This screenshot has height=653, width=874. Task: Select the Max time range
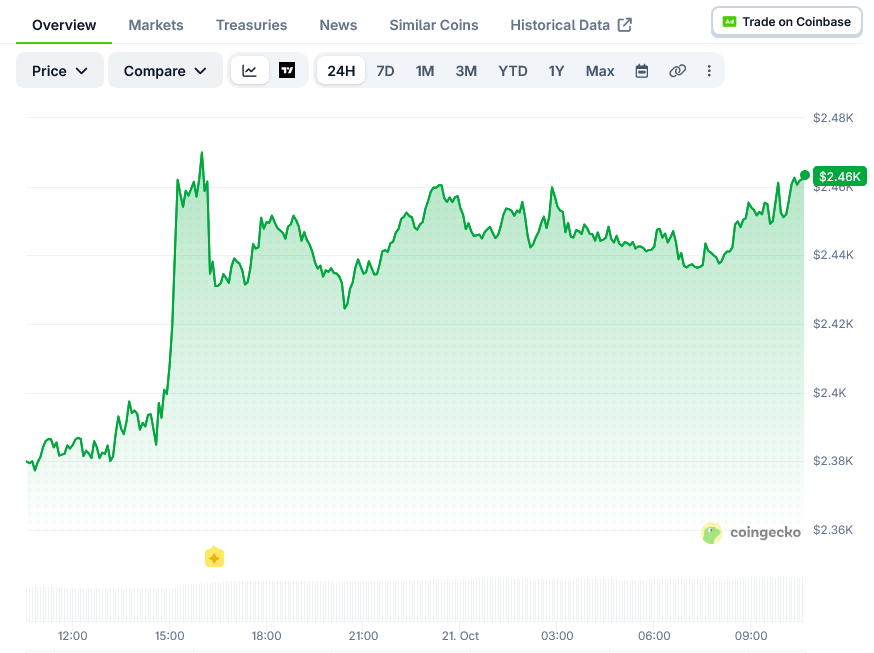pyautogui.click(x=600, y=71)
